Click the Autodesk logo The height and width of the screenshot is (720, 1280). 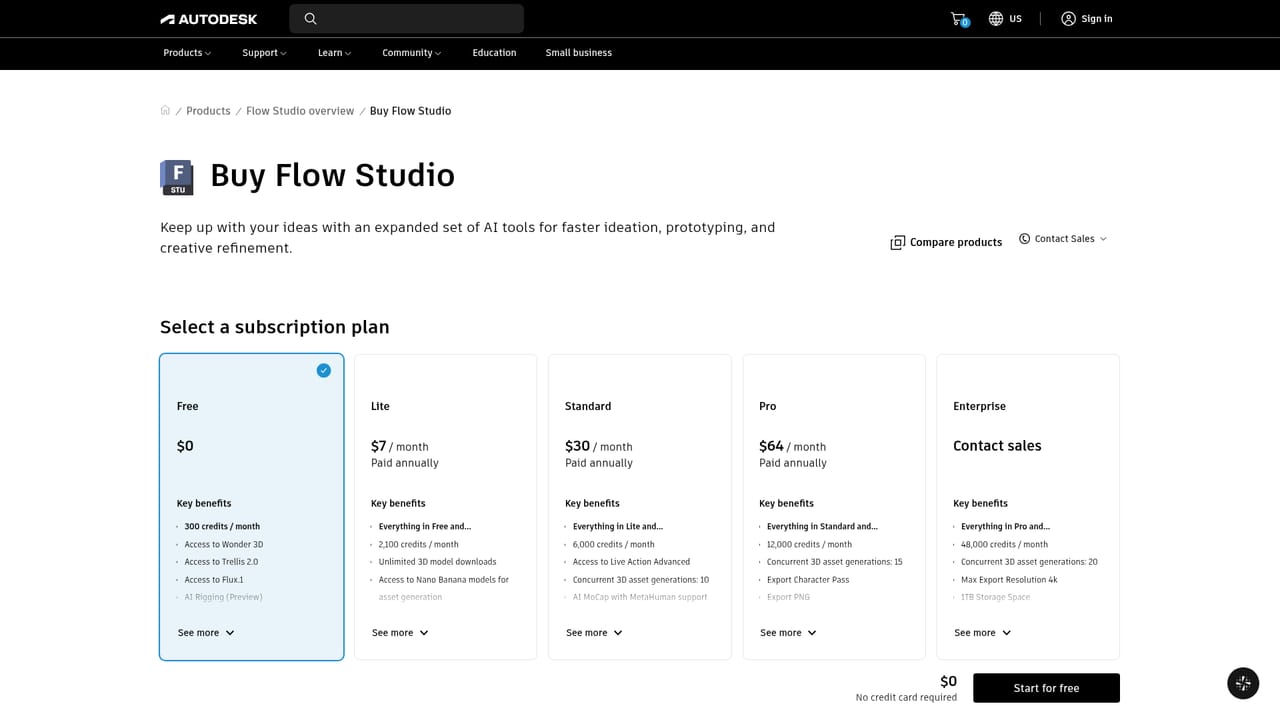pos(209,19)
